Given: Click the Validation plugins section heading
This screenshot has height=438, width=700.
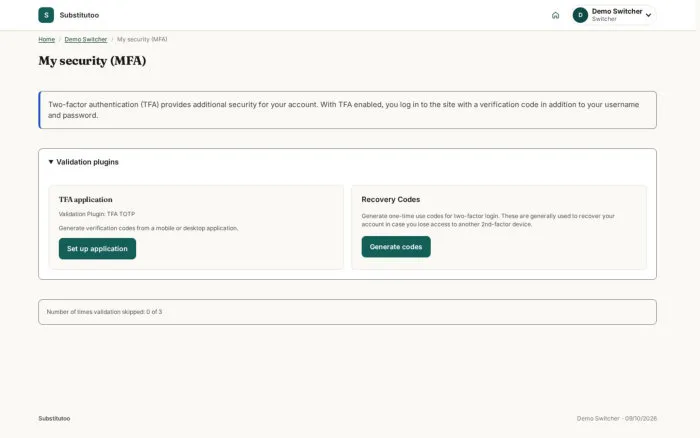Looking at the screenshot, I should pyautogui.click(x=88, y=162).
